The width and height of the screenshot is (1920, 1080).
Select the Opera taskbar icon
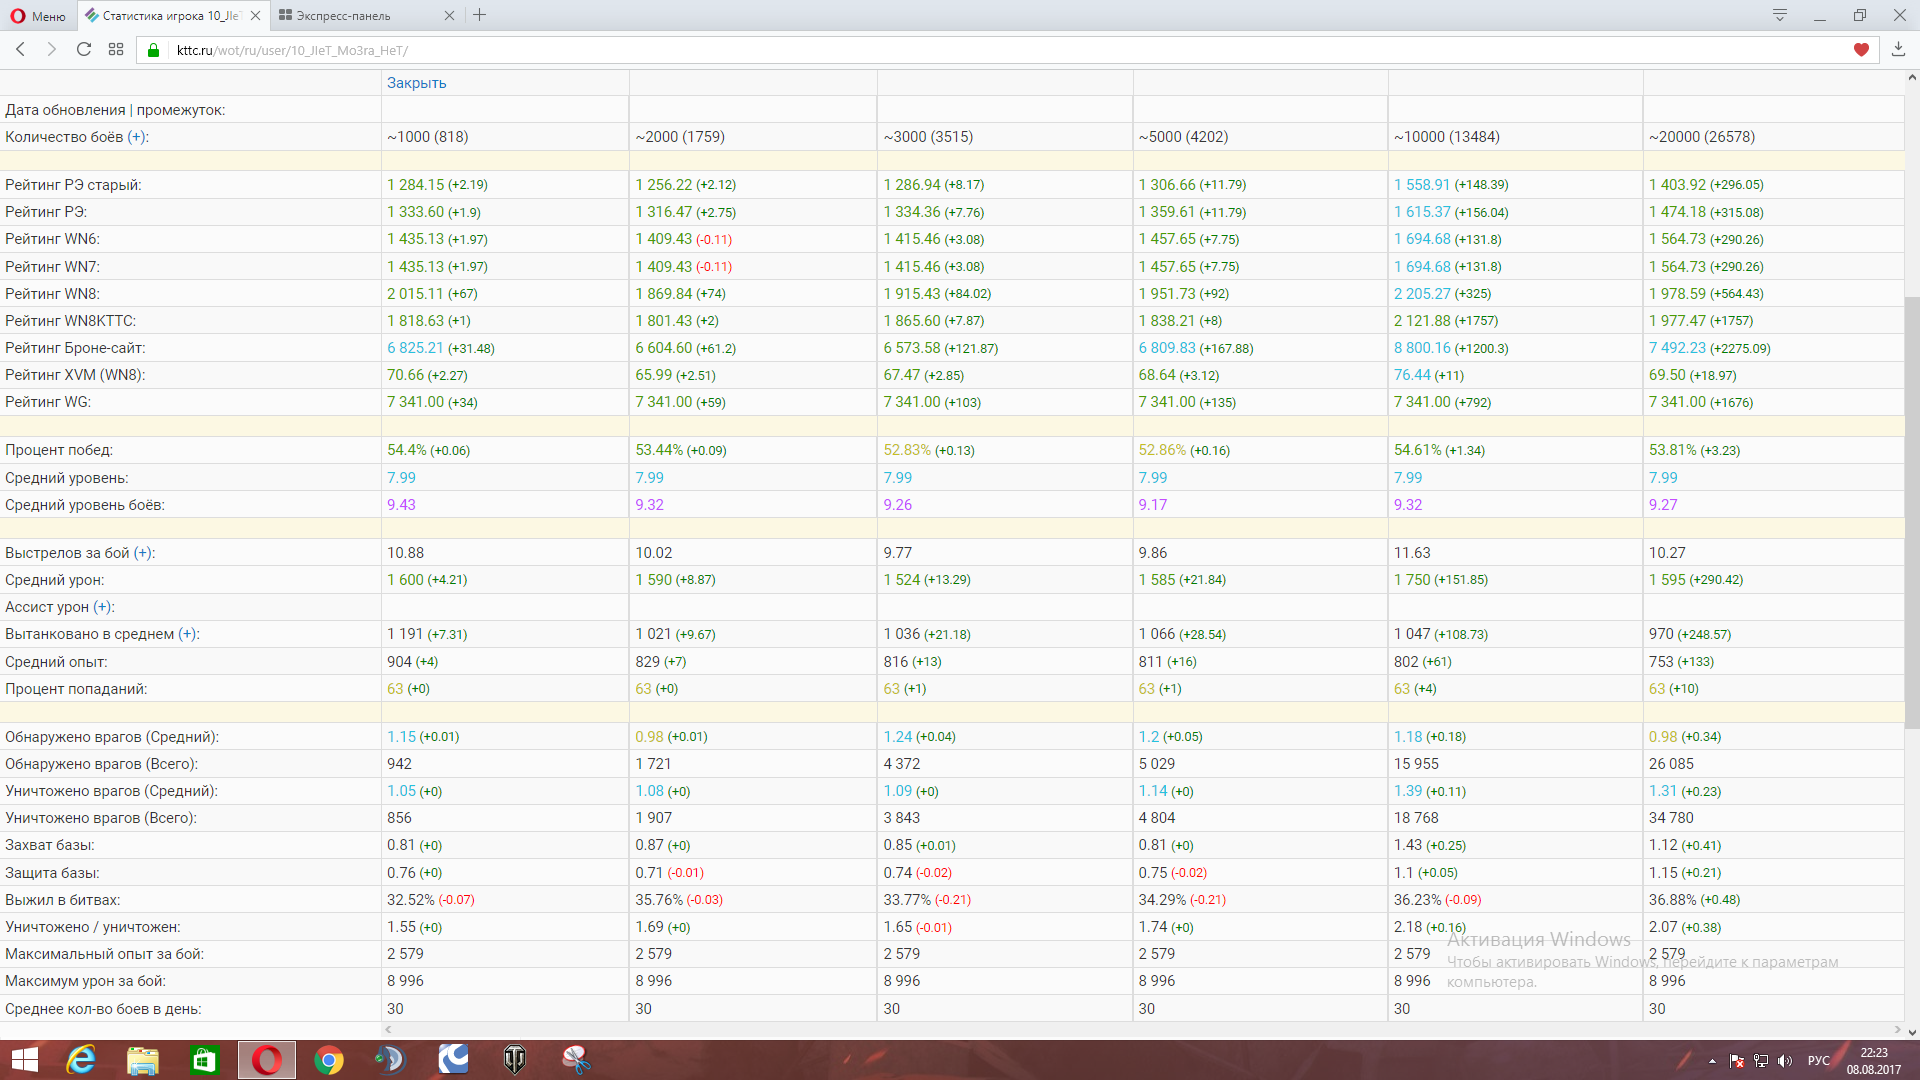click(x=267, y=1060)
